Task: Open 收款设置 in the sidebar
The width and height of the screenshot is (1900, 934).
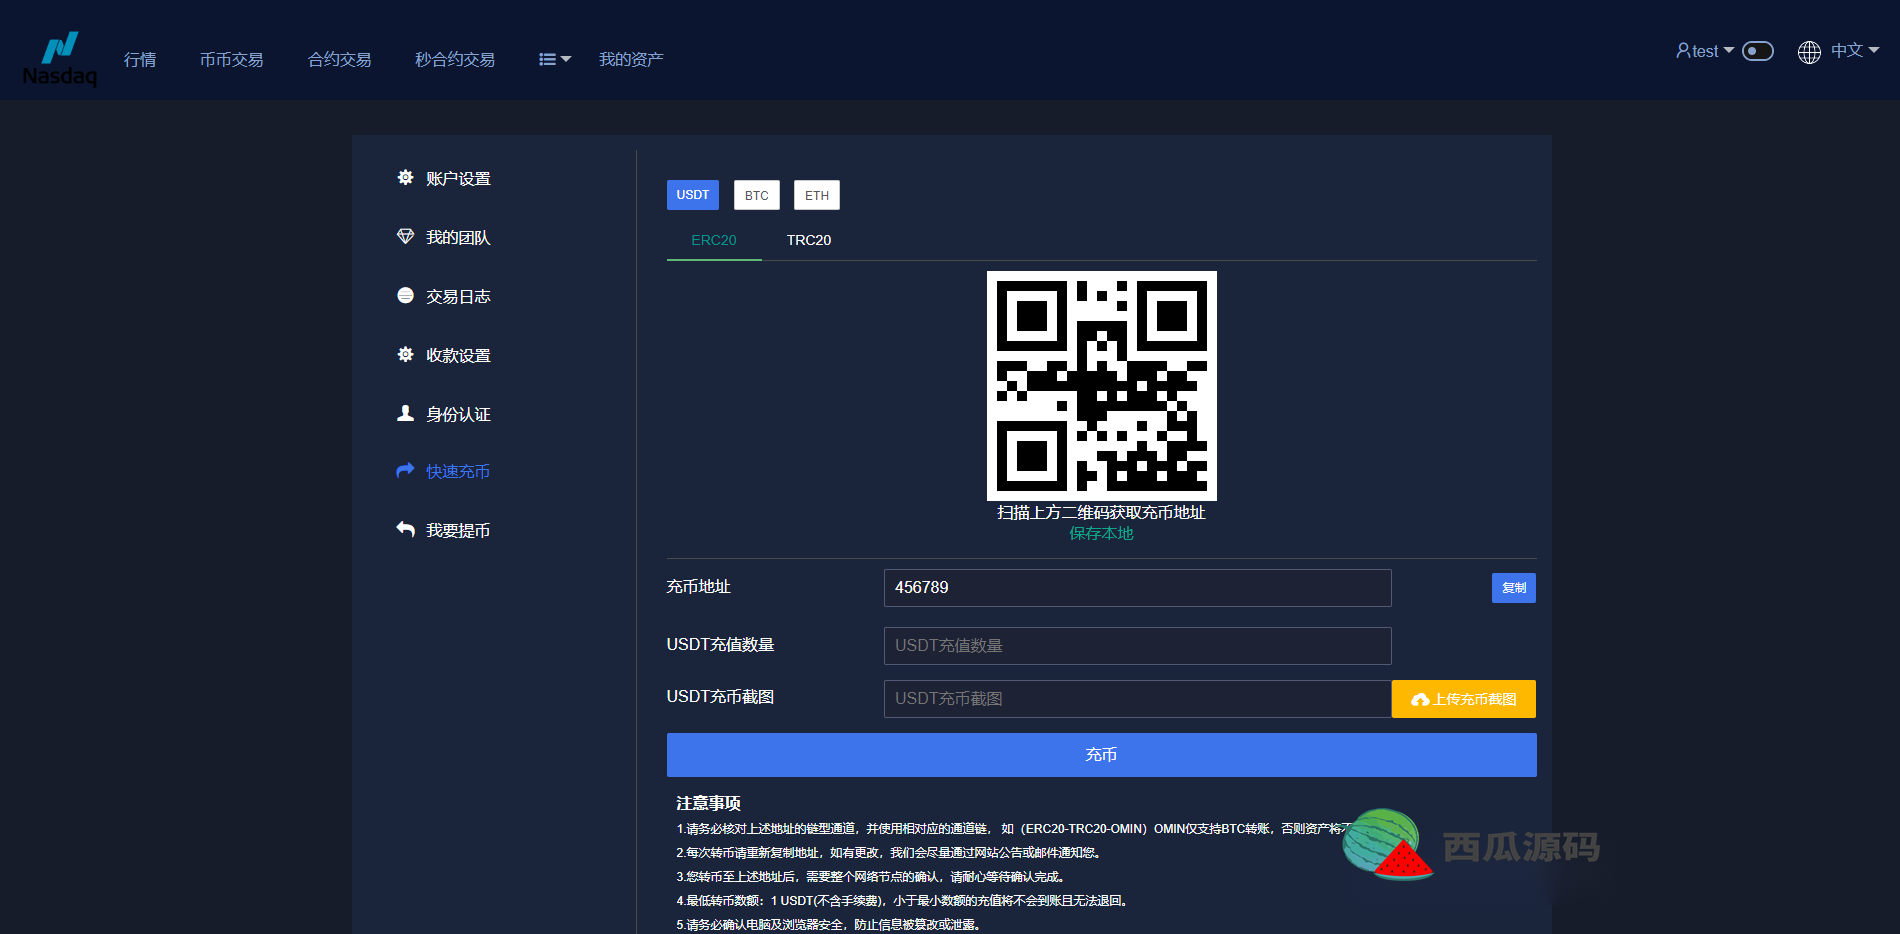Action: [458, 355]
